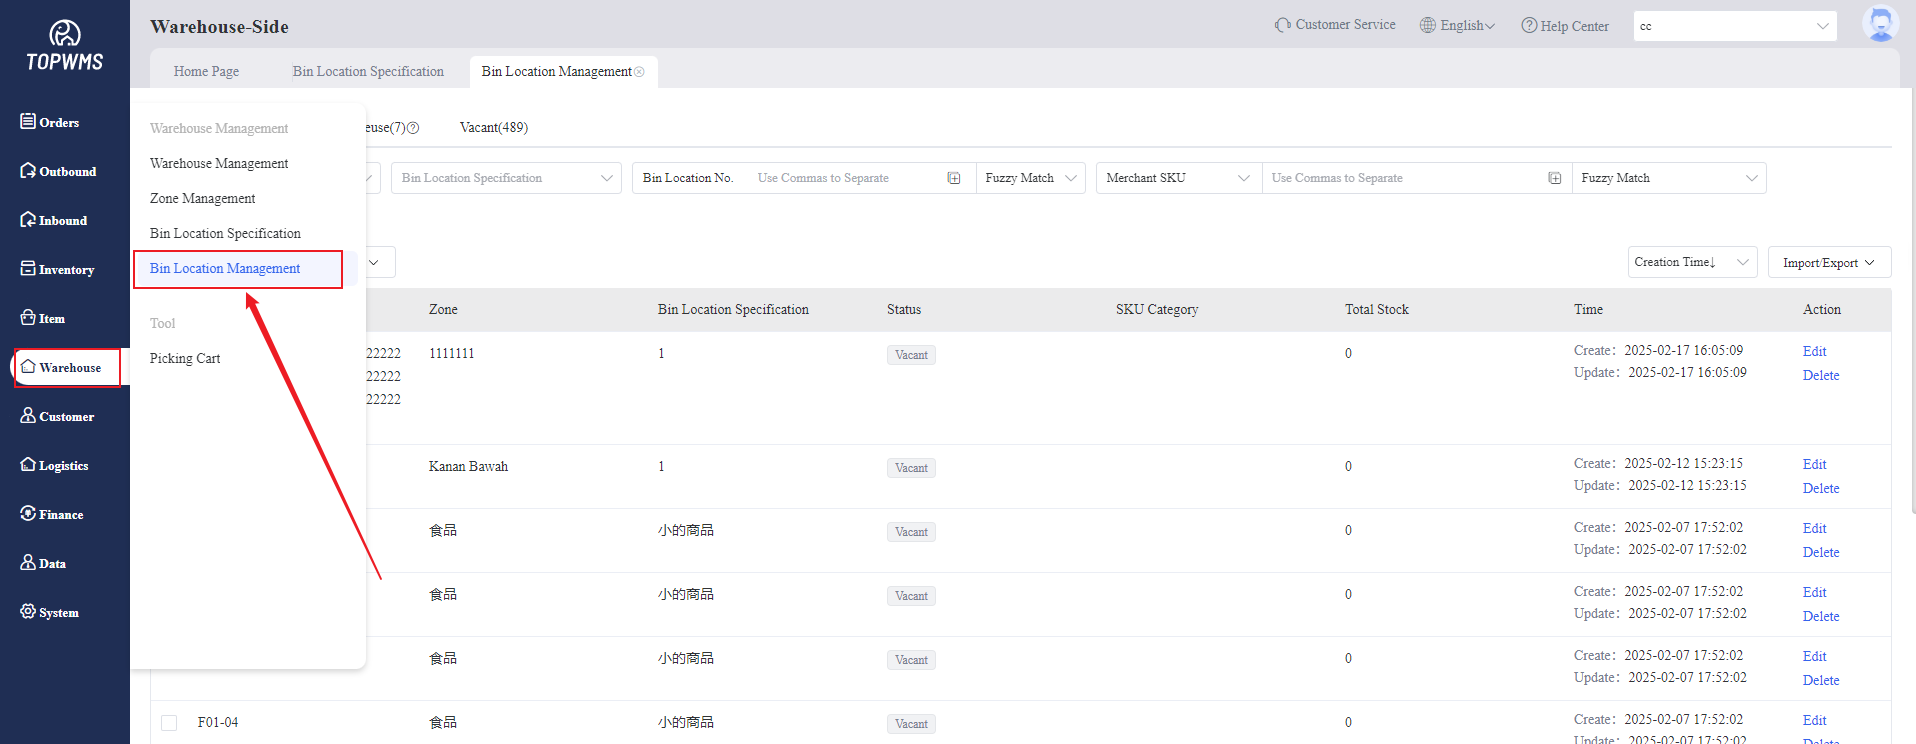Open the System settings gear icon

tap(28, 611)
